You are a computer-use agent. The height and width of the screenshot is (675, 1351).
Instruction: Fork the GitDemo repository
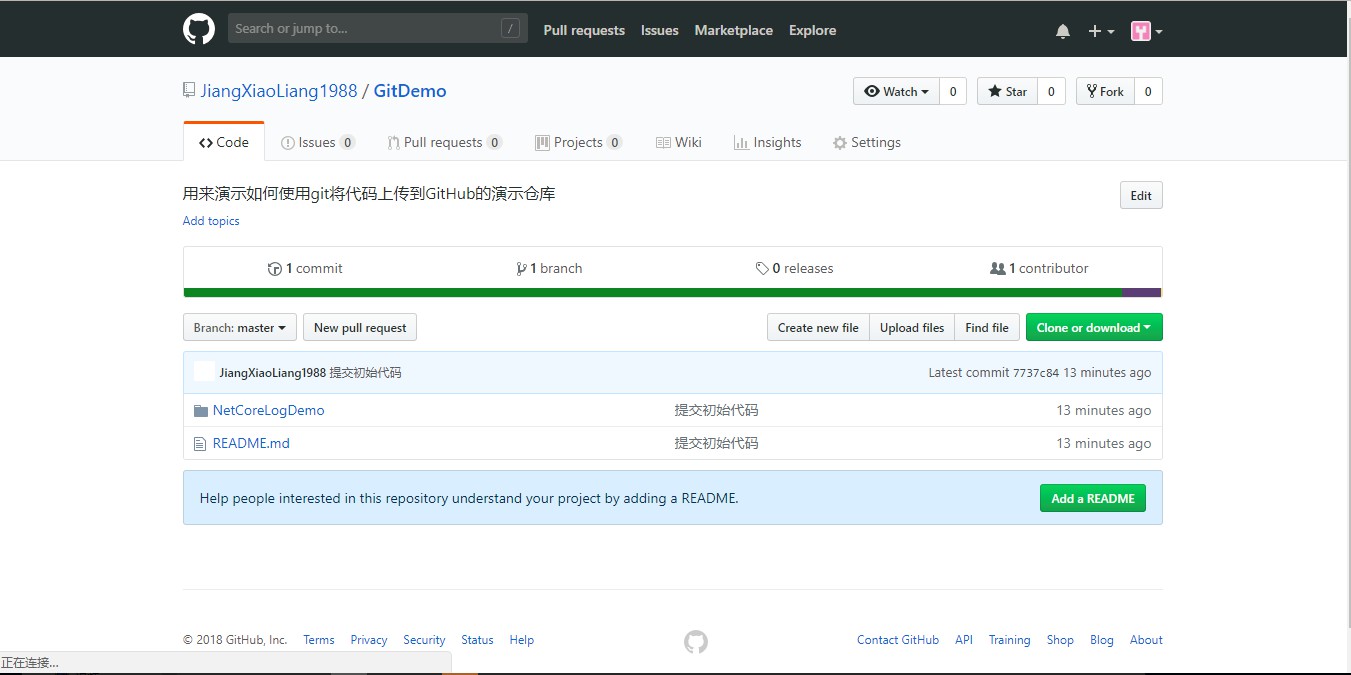coord(1105,91)
